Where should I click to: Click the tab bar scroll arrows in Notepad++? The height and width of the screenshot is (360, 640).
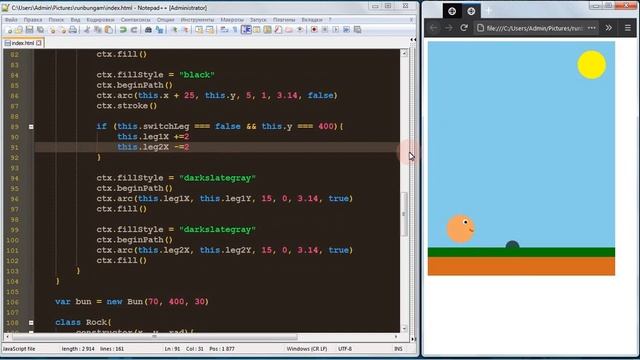click(413, 40)
